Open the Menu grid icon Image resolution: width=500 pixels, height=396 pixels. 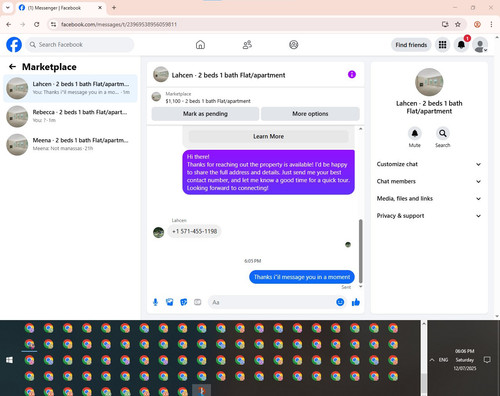442,45
